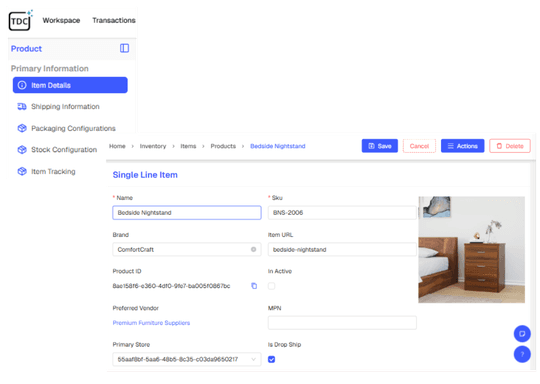
Task: Open Stock Configuration section
Action: [64, 150]
